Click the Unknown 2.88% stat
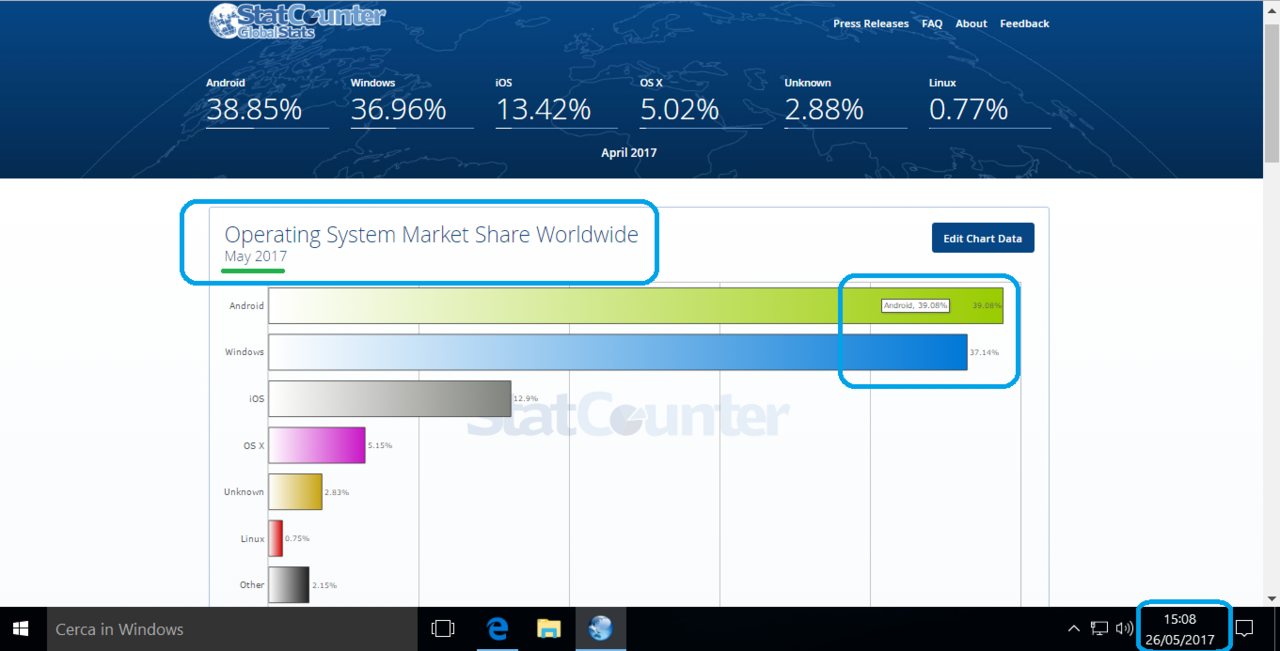Image resolution: width=1280 pixels, height=651 pixels. (x=845, y=102)
